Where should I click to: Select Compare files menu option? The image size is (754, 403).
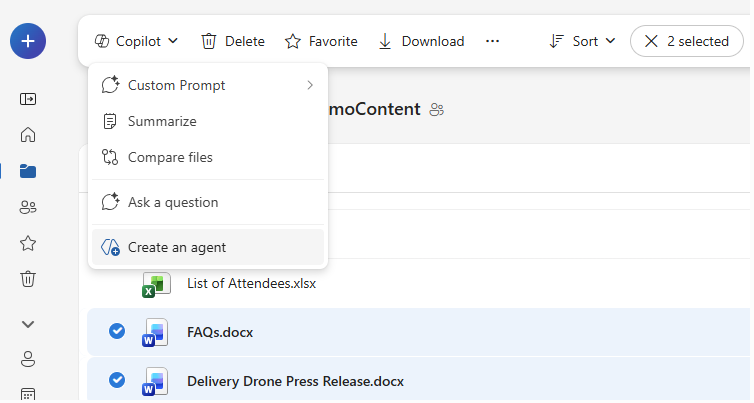(170, 157)
